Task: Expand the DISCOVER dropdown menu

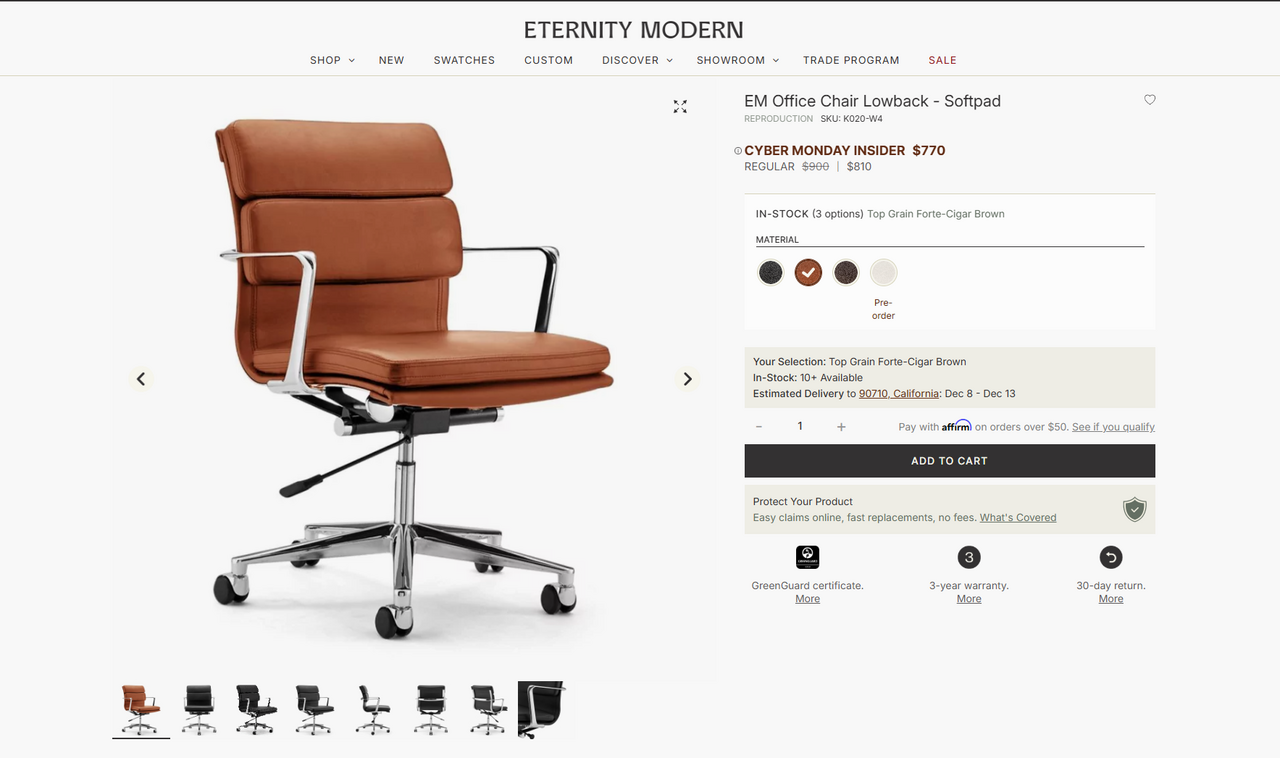Action: (637, 60)
